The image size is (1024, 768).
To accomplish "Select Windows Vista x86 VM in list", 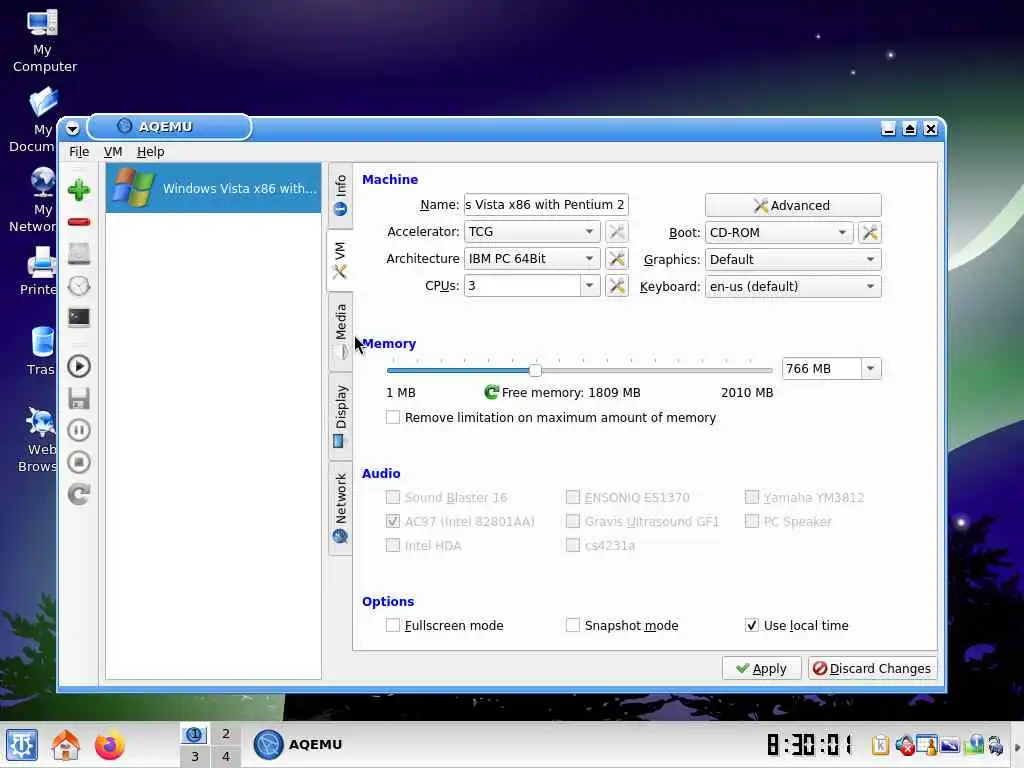I will [x=214, y=188].
